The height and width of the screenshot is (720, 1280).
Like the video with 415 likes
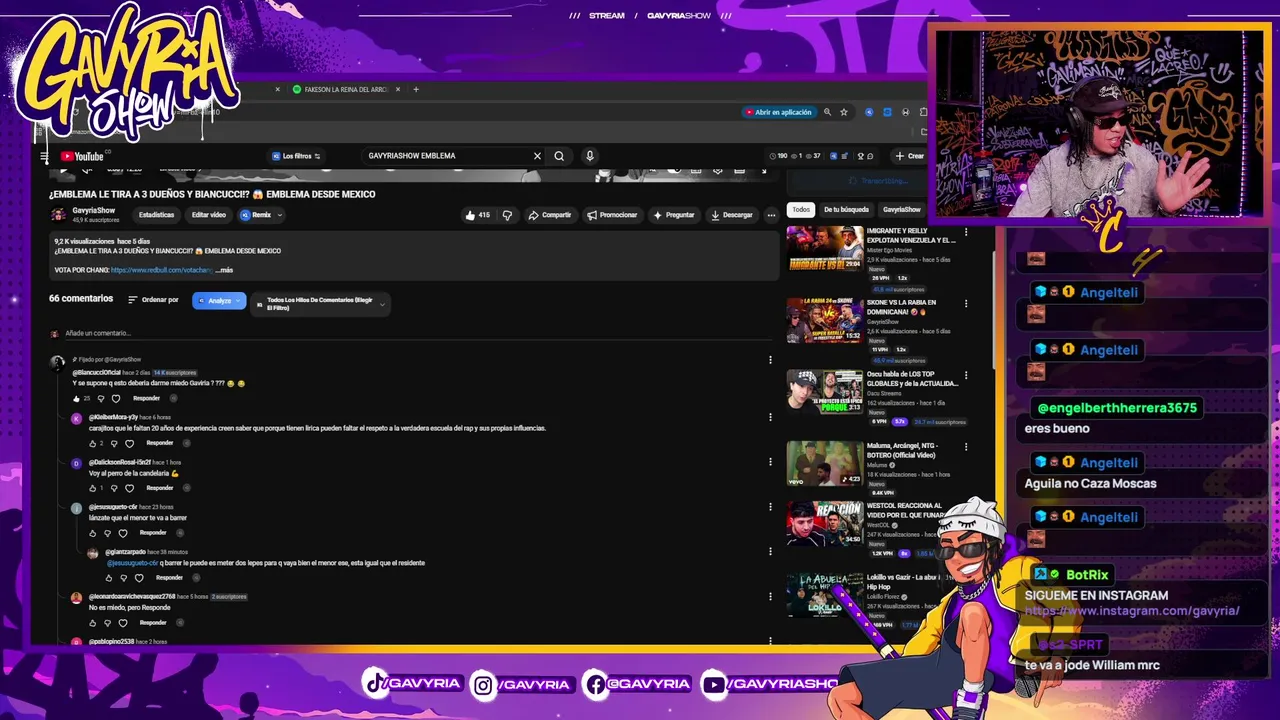click(x=477, y=215)
